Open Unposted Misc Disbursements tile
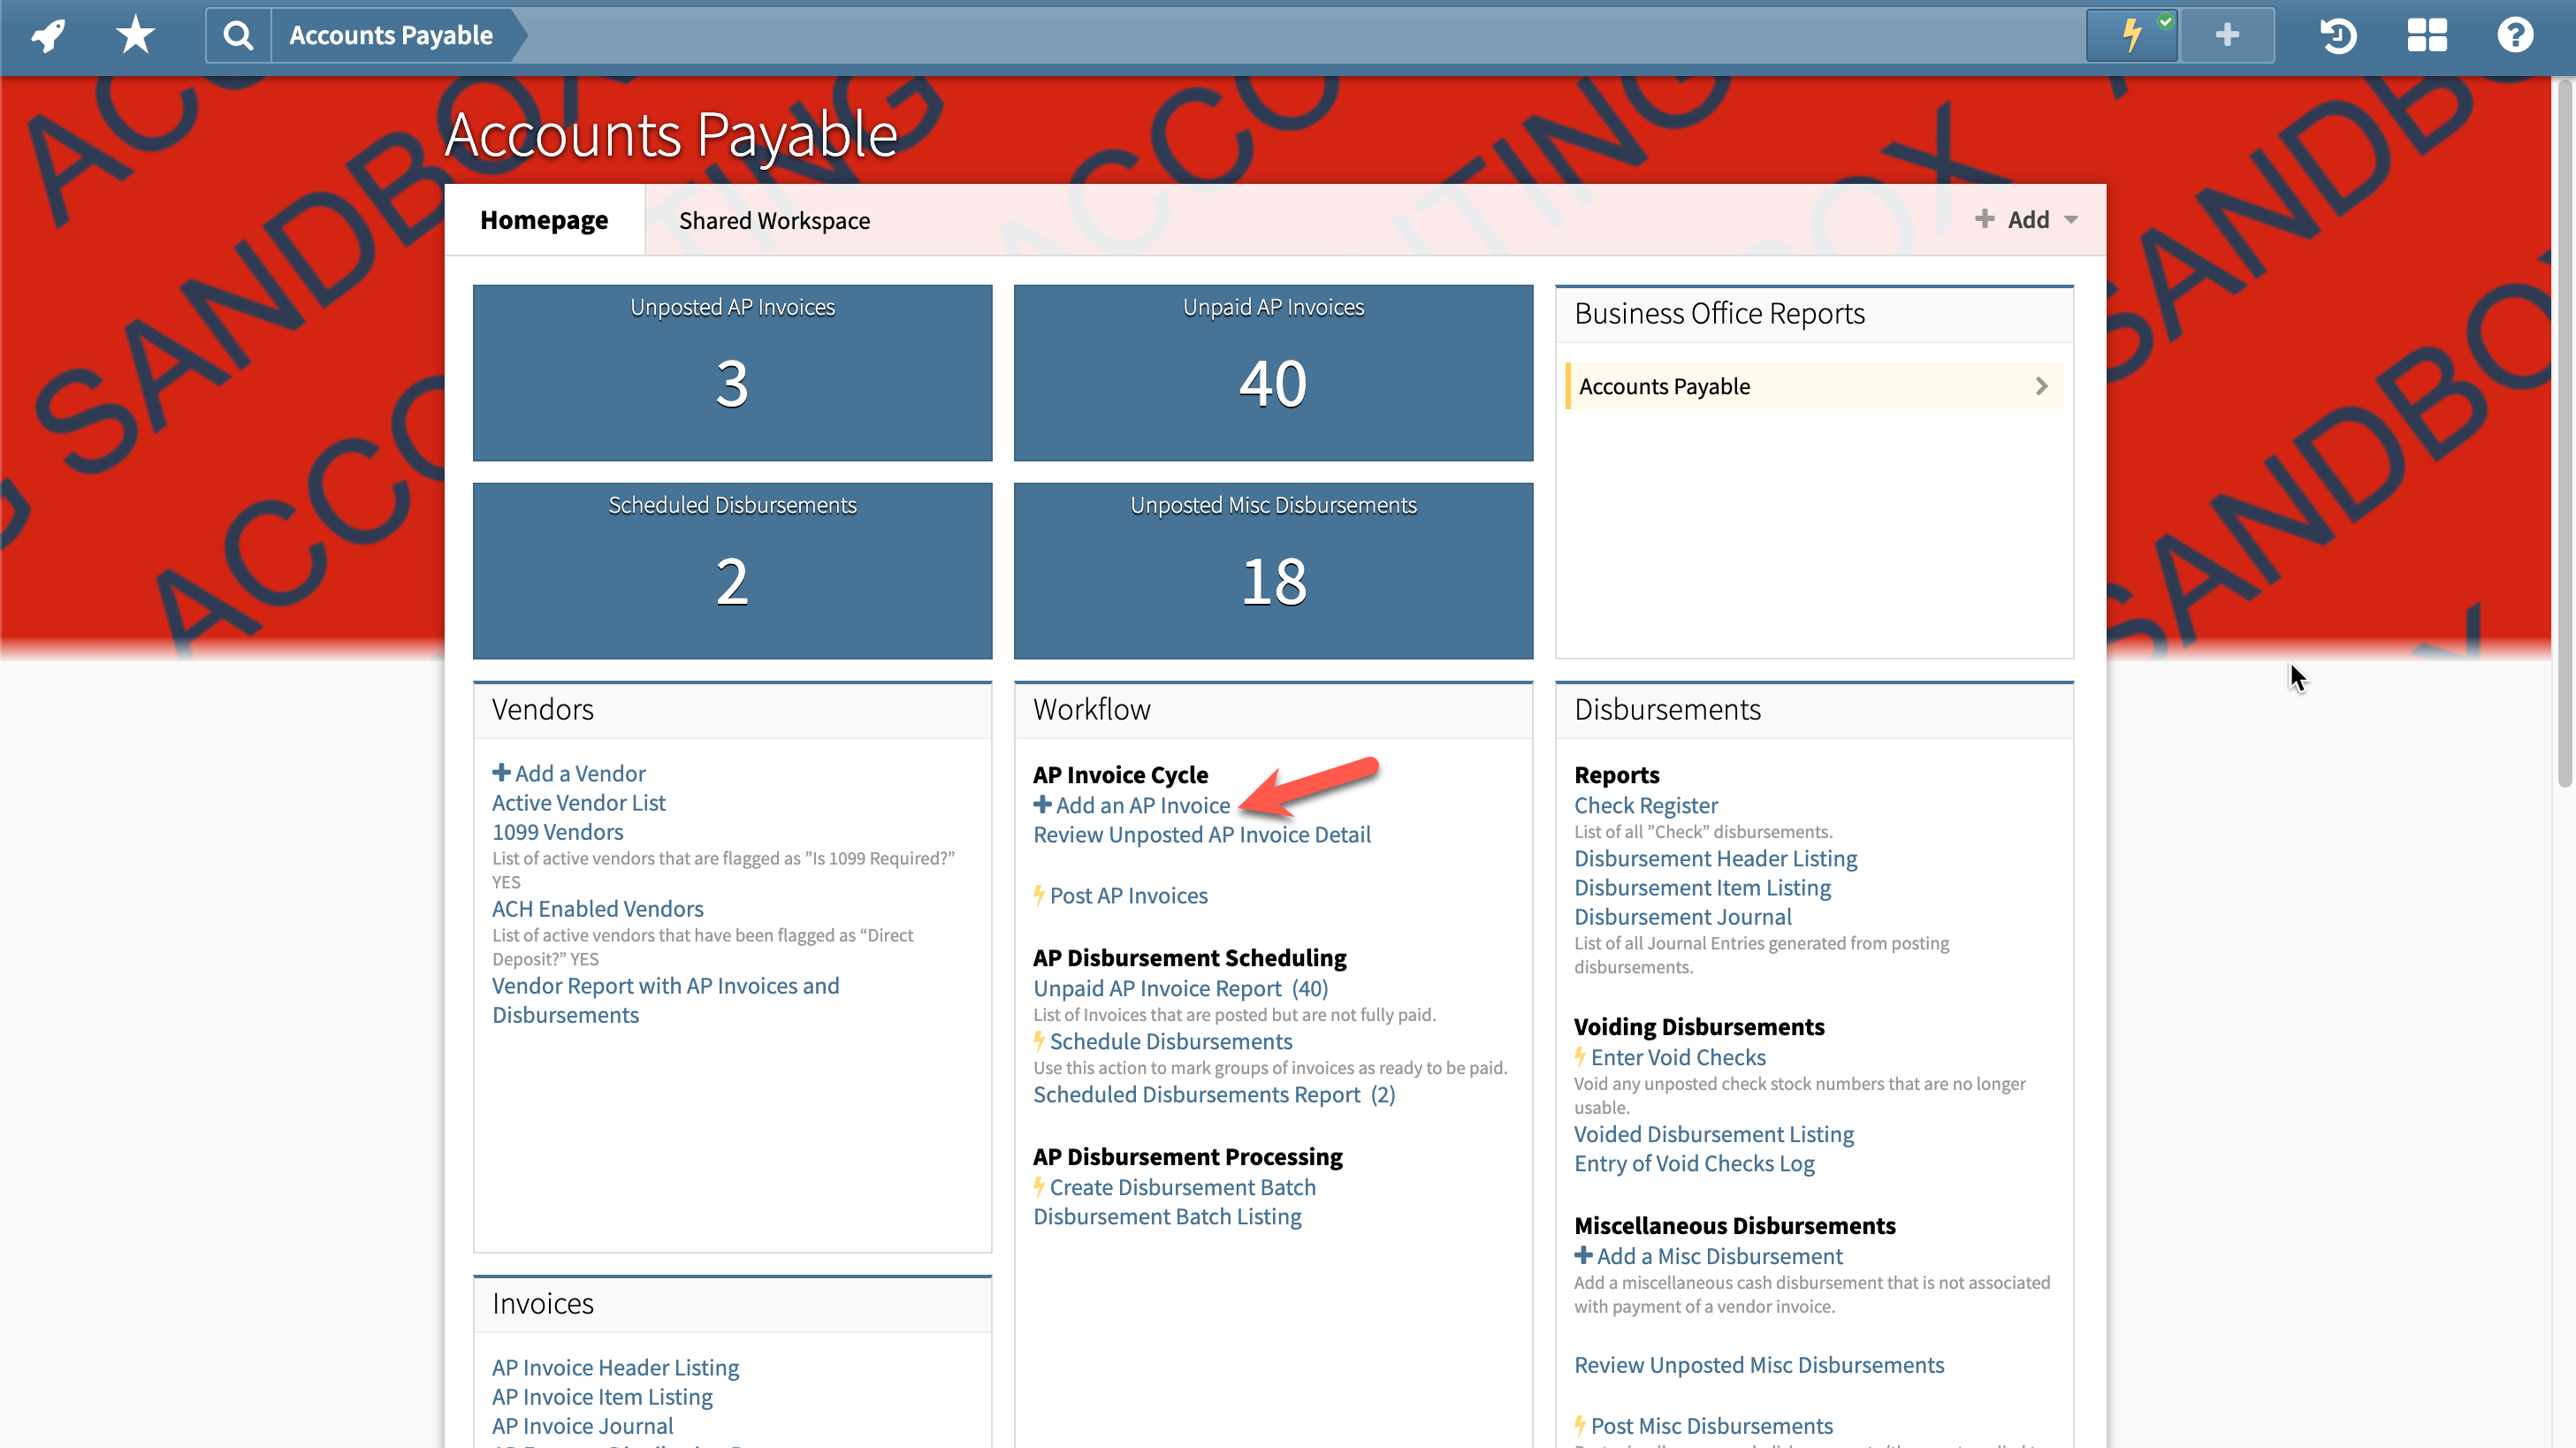 point(1273,571)
